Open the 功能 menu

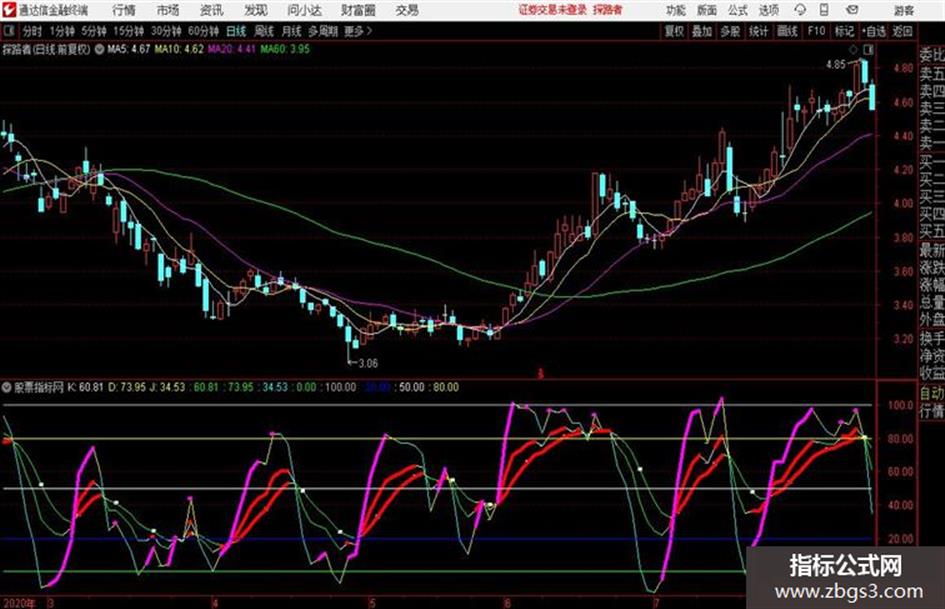(x=676, y=10)
